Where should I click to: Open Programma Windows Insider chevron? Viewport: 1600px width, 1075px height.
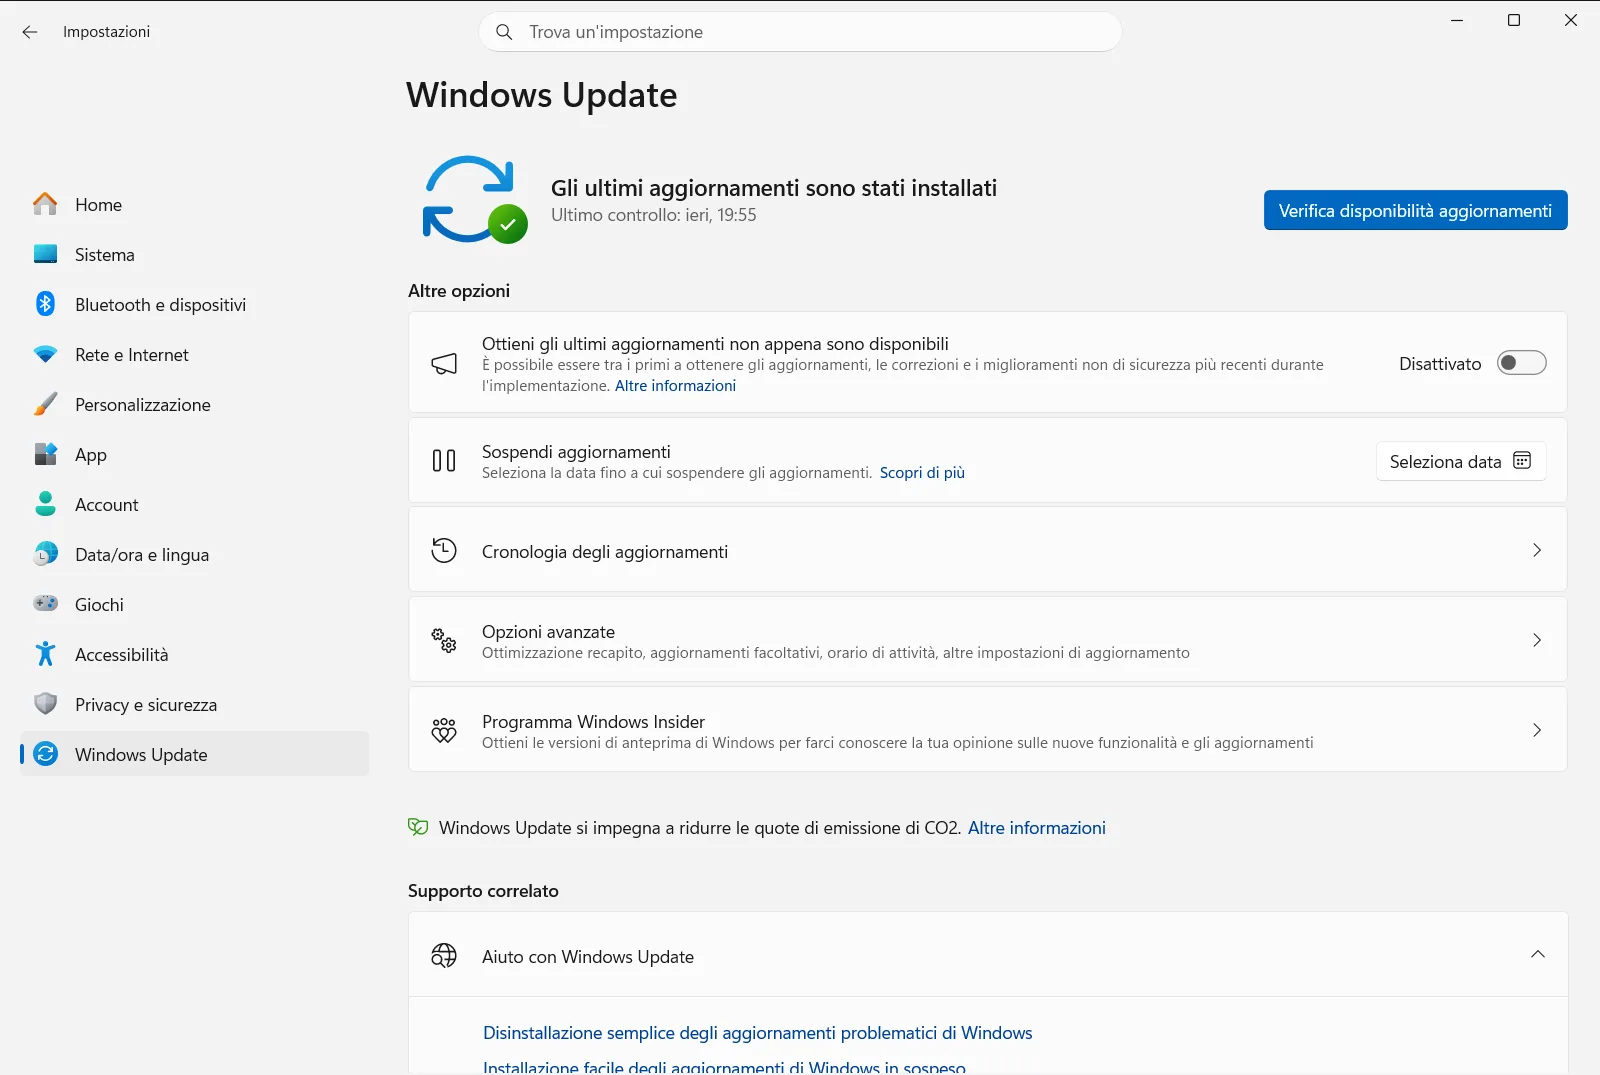[1537, 730]
